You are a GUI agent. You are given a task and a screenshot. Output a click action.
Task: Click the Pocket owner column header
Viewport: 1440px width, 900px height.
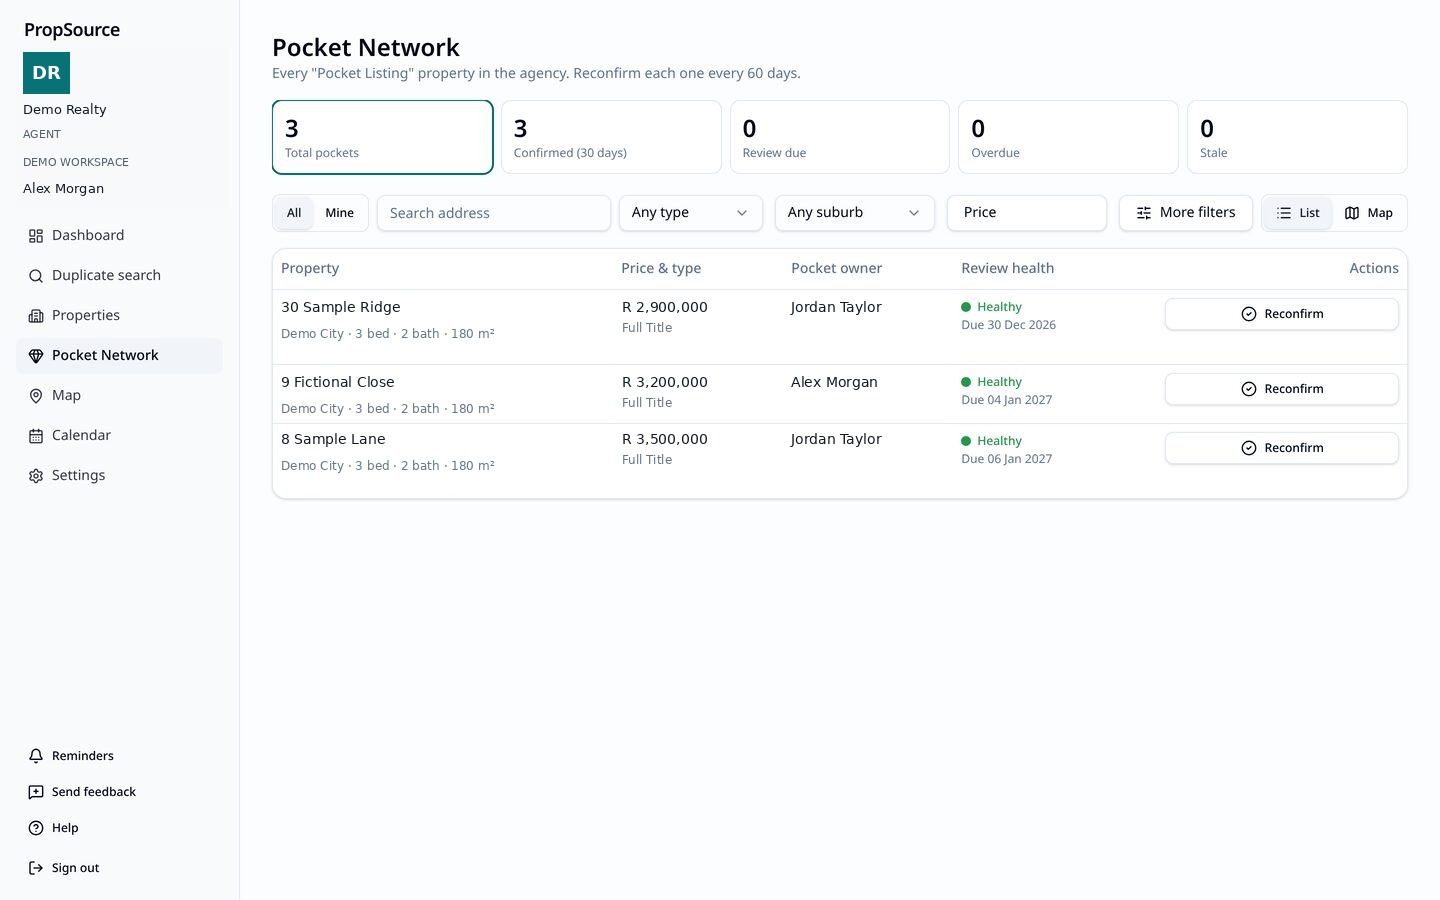tap(837, 268)
